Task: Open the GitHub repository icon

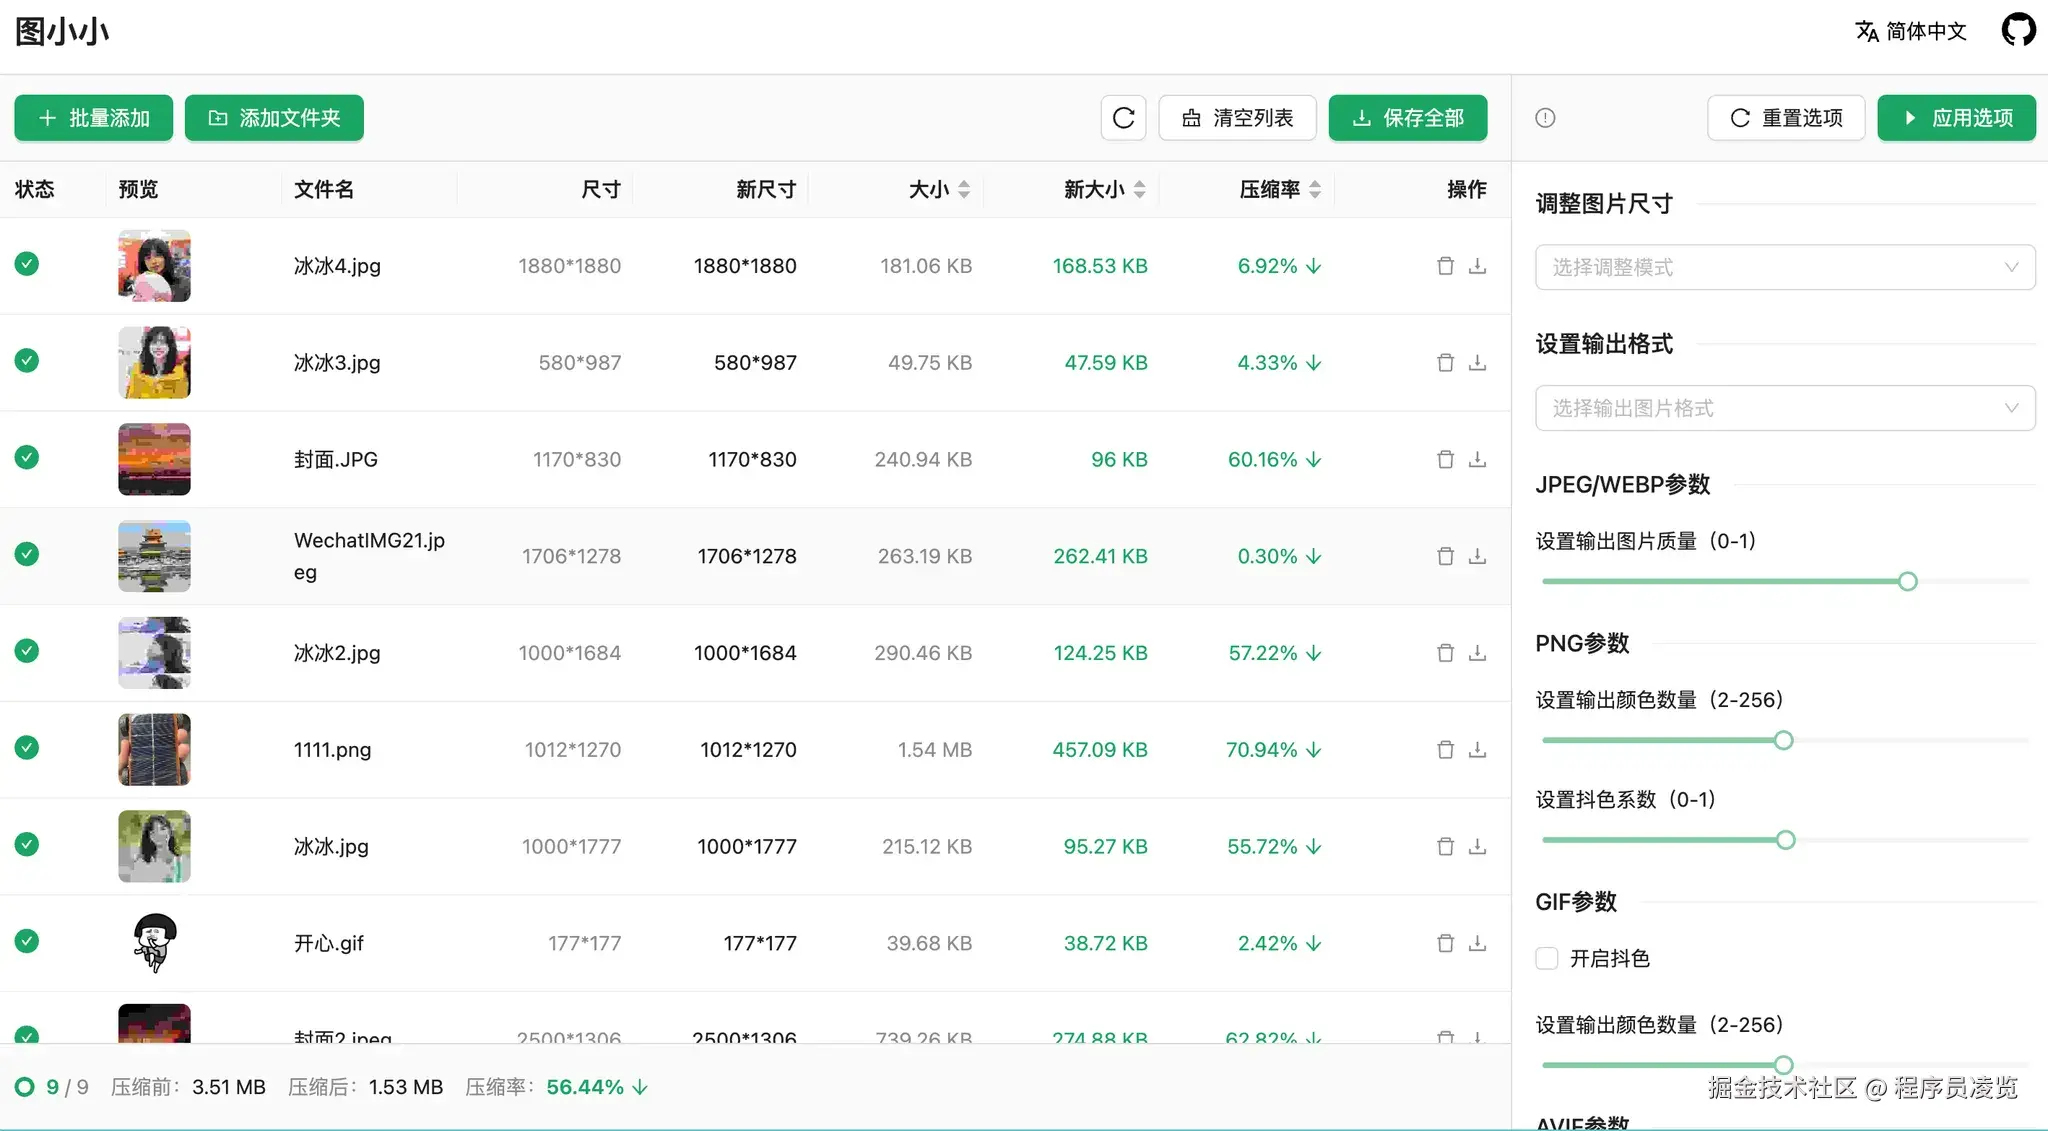Action: (x=2018, y=30)
